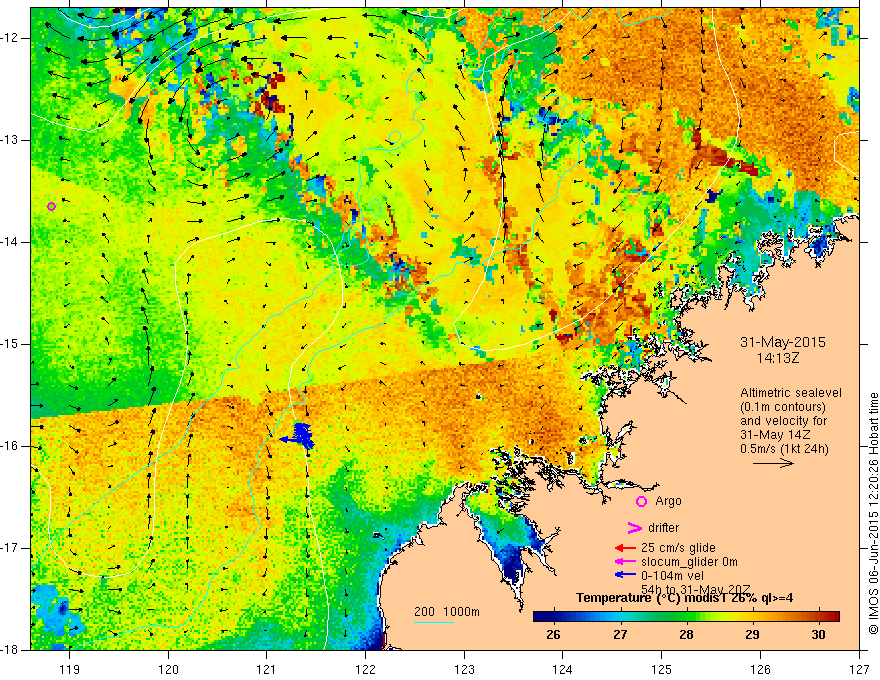Click the 200 1000m bathymetry label
Screen dimensions: 880x680
click(447, 612)
